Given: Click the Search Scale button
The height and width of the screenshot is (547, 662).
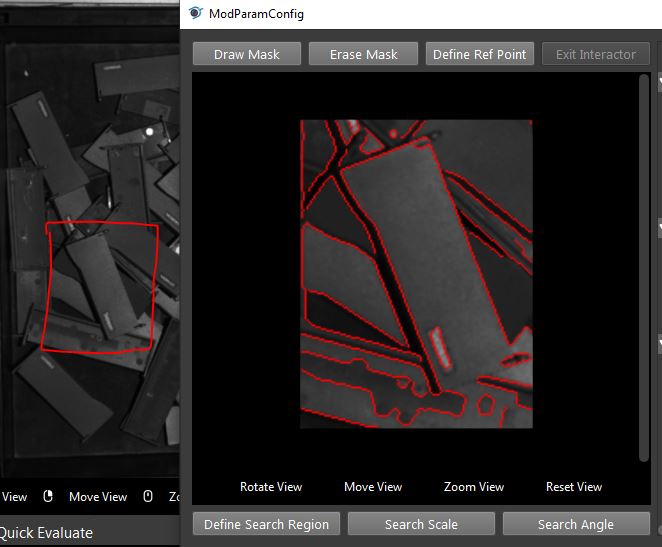Looking at the screenshot, I should [421, 524].
